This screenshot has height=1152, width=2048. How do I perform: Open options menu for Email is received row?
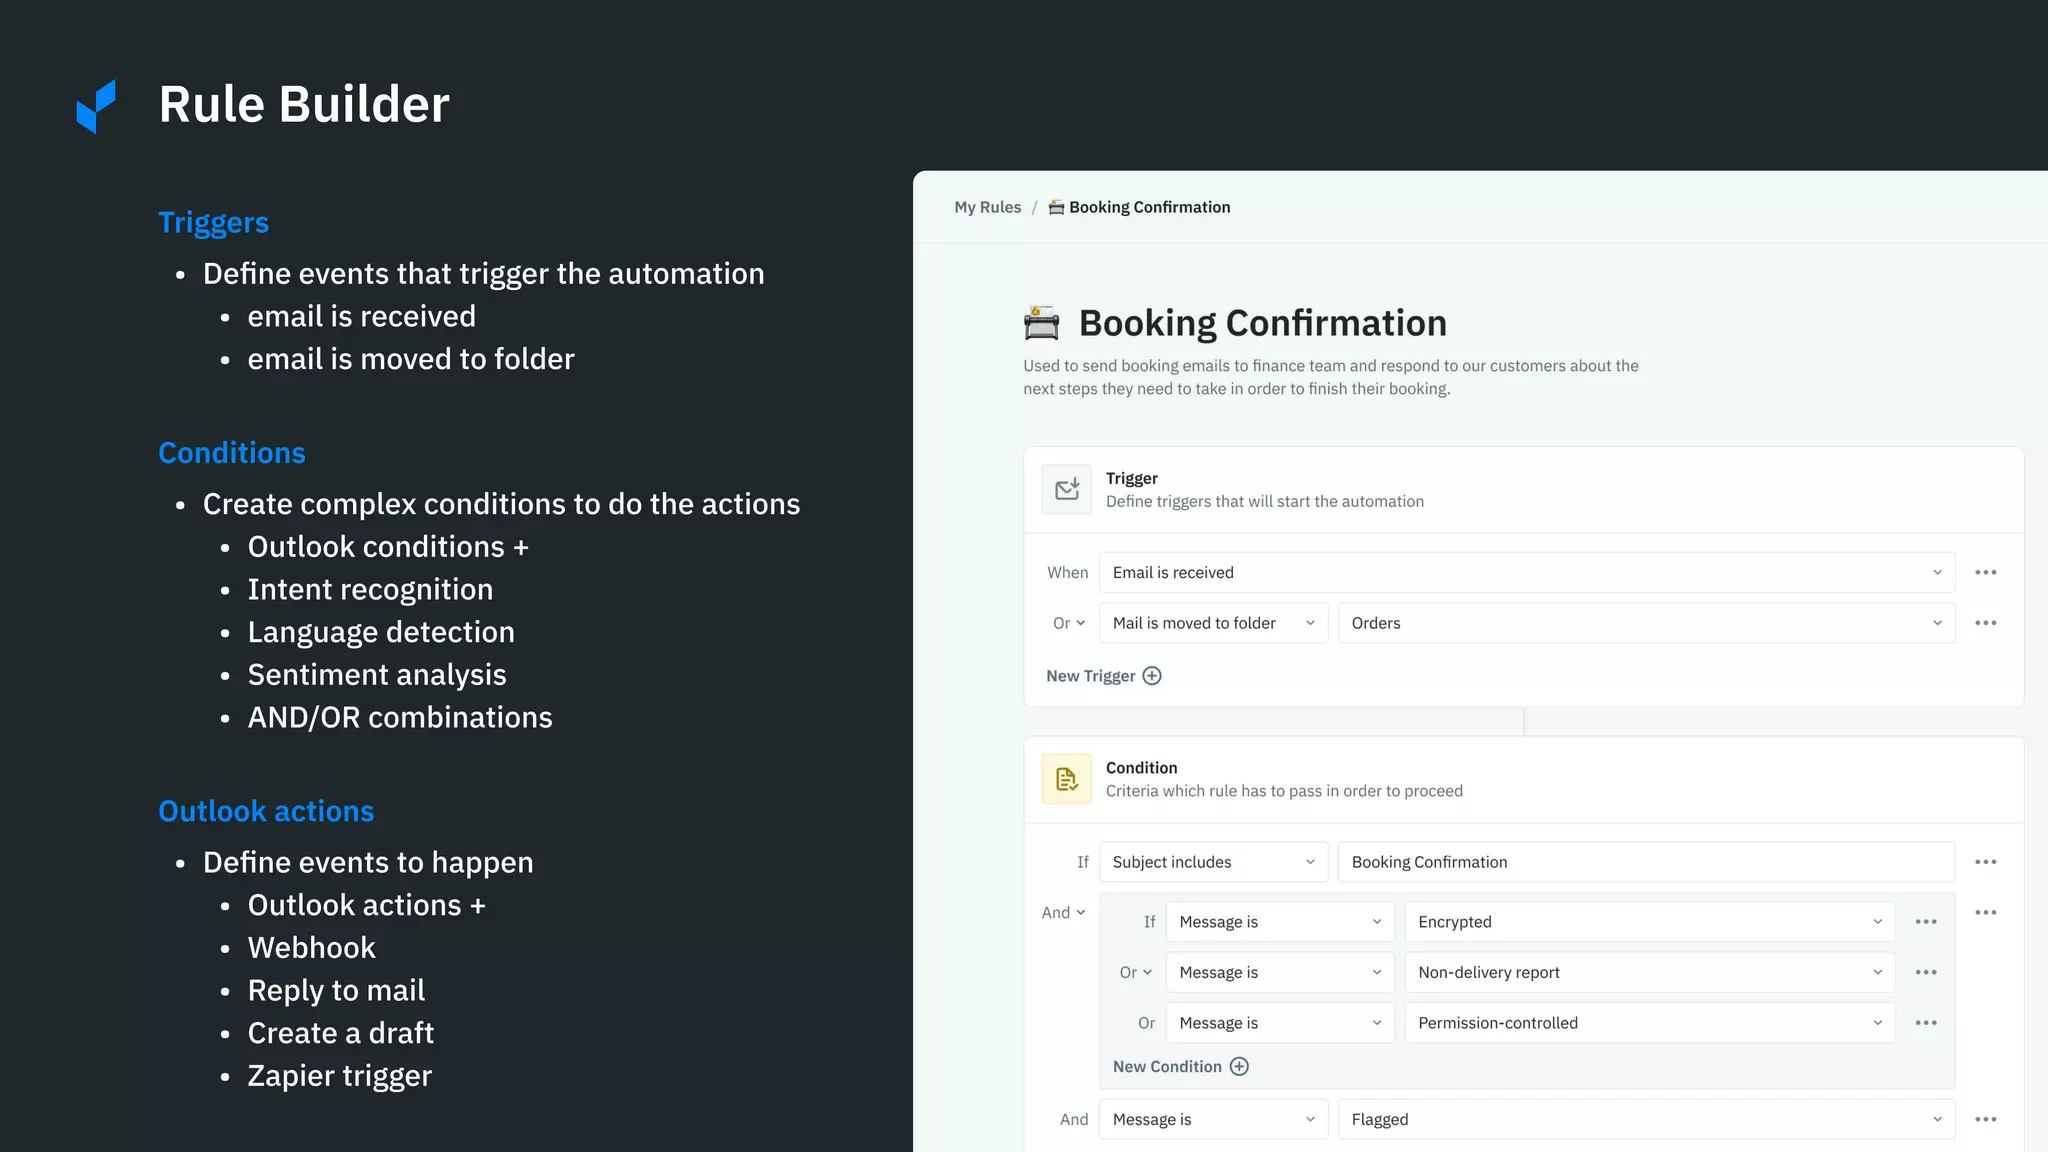coord(1985,573)
